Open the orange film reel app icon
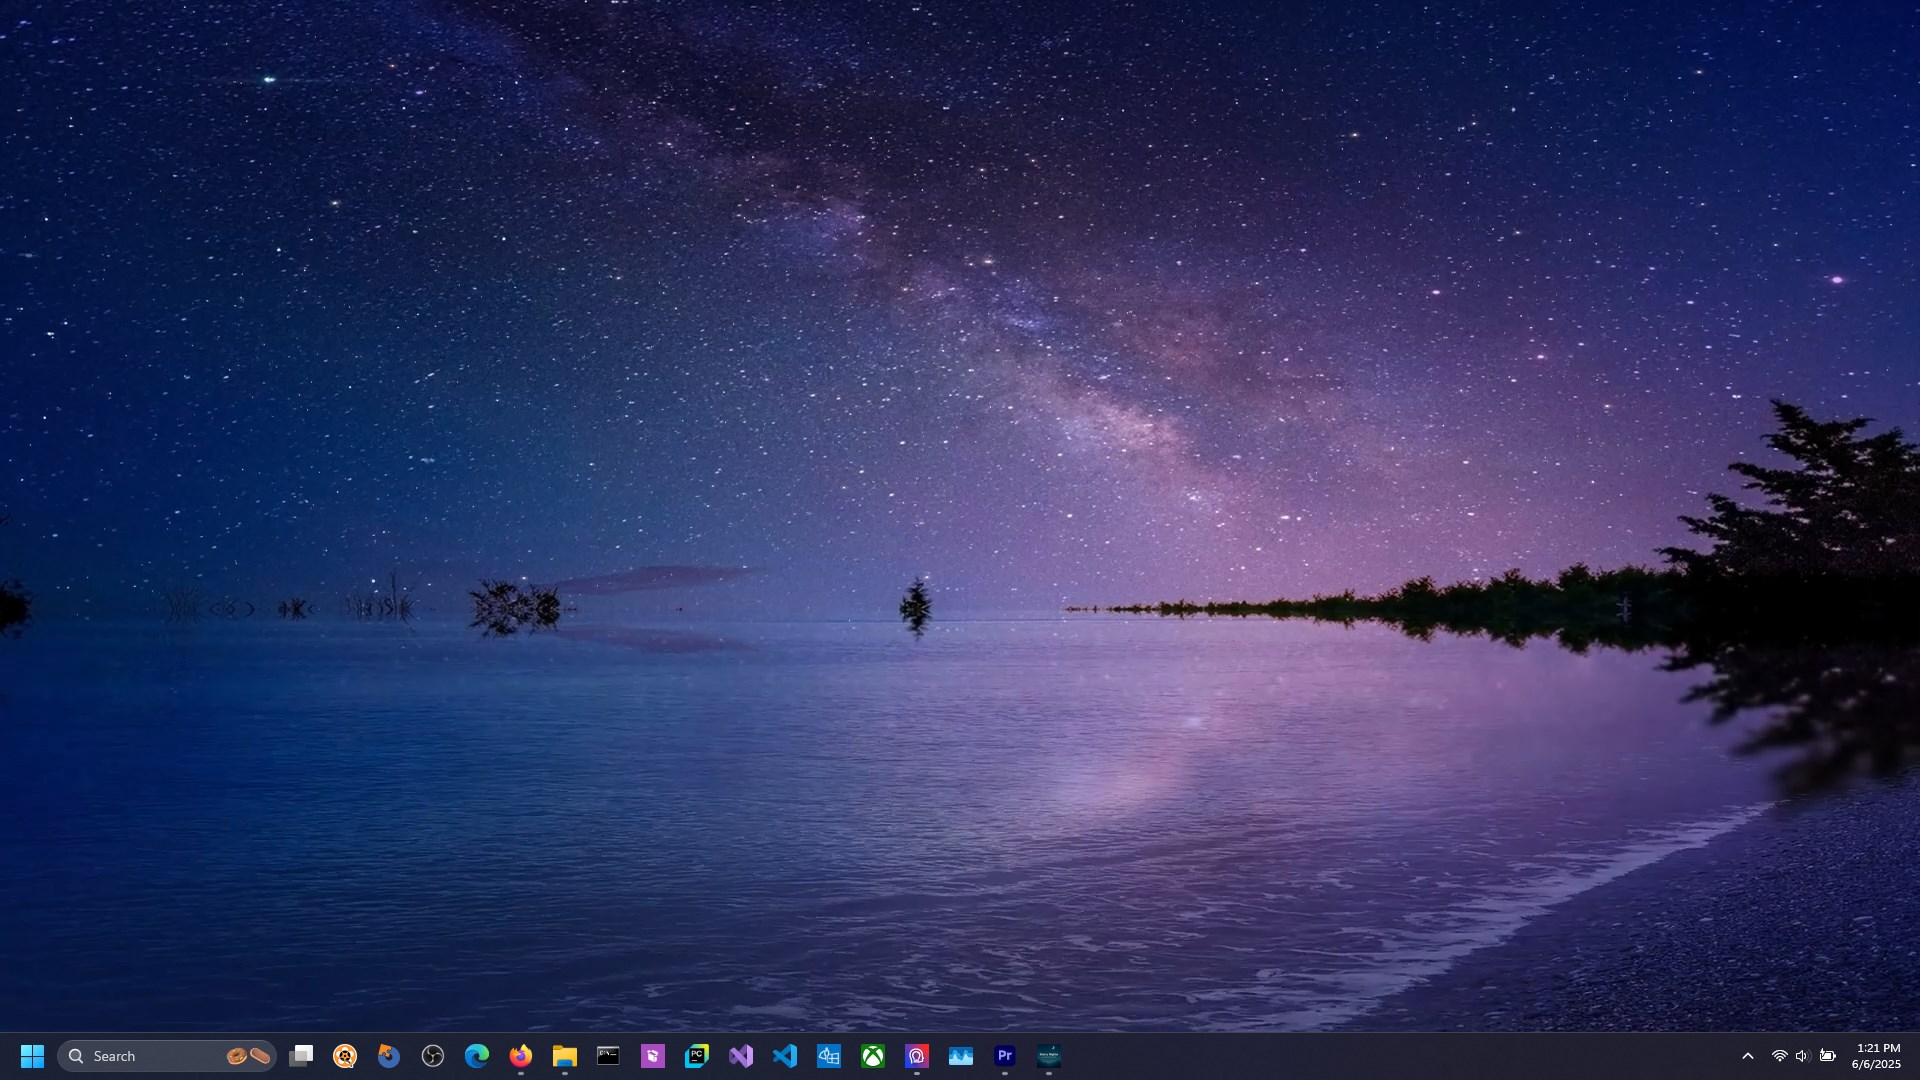Viewport: 1920px width, 1080px height. [x=345, y=1056]
